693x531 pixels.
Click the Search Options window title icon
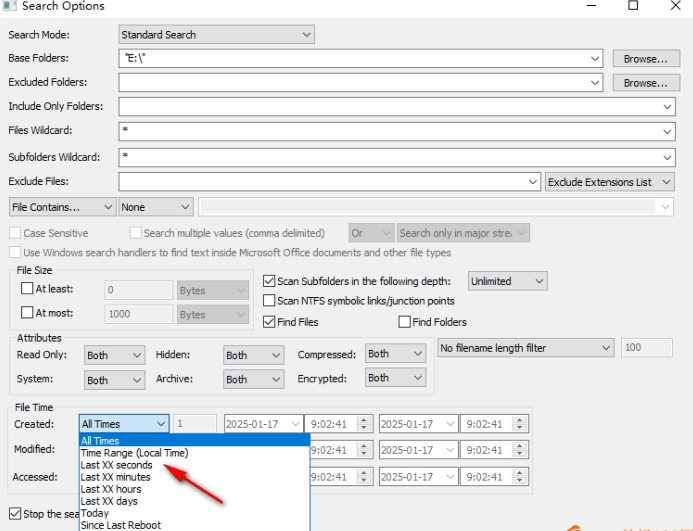click(x=9, y=6)
